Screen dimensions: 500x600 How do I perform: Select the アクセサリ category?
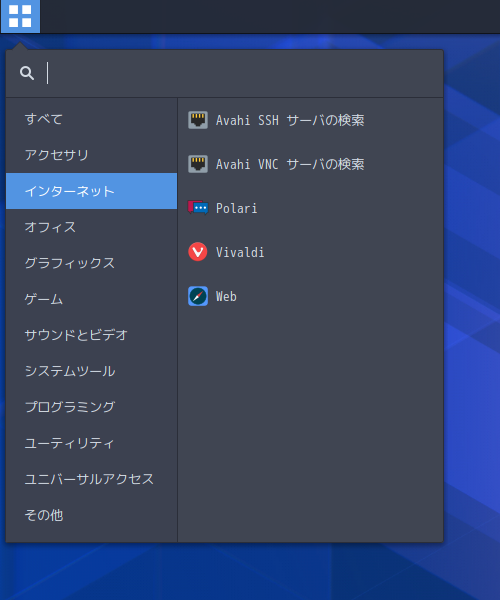click(91, 155)
